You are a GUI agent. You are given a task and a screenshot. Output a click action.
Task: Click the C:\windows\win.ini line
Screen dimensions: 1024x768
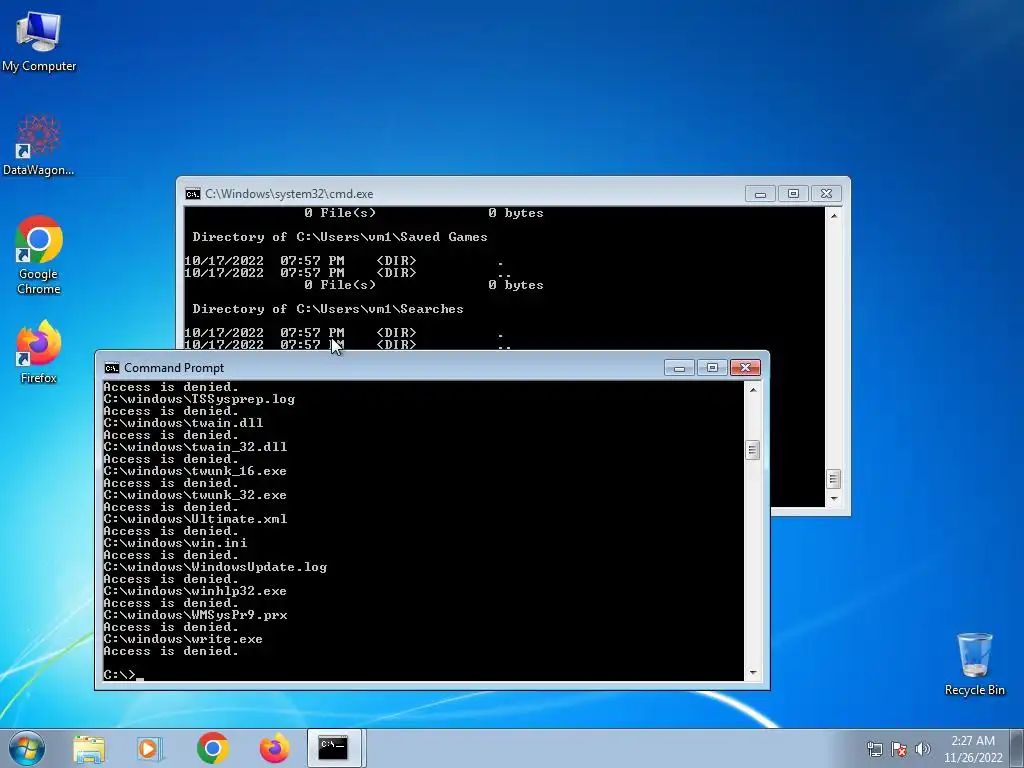(176, 543)
